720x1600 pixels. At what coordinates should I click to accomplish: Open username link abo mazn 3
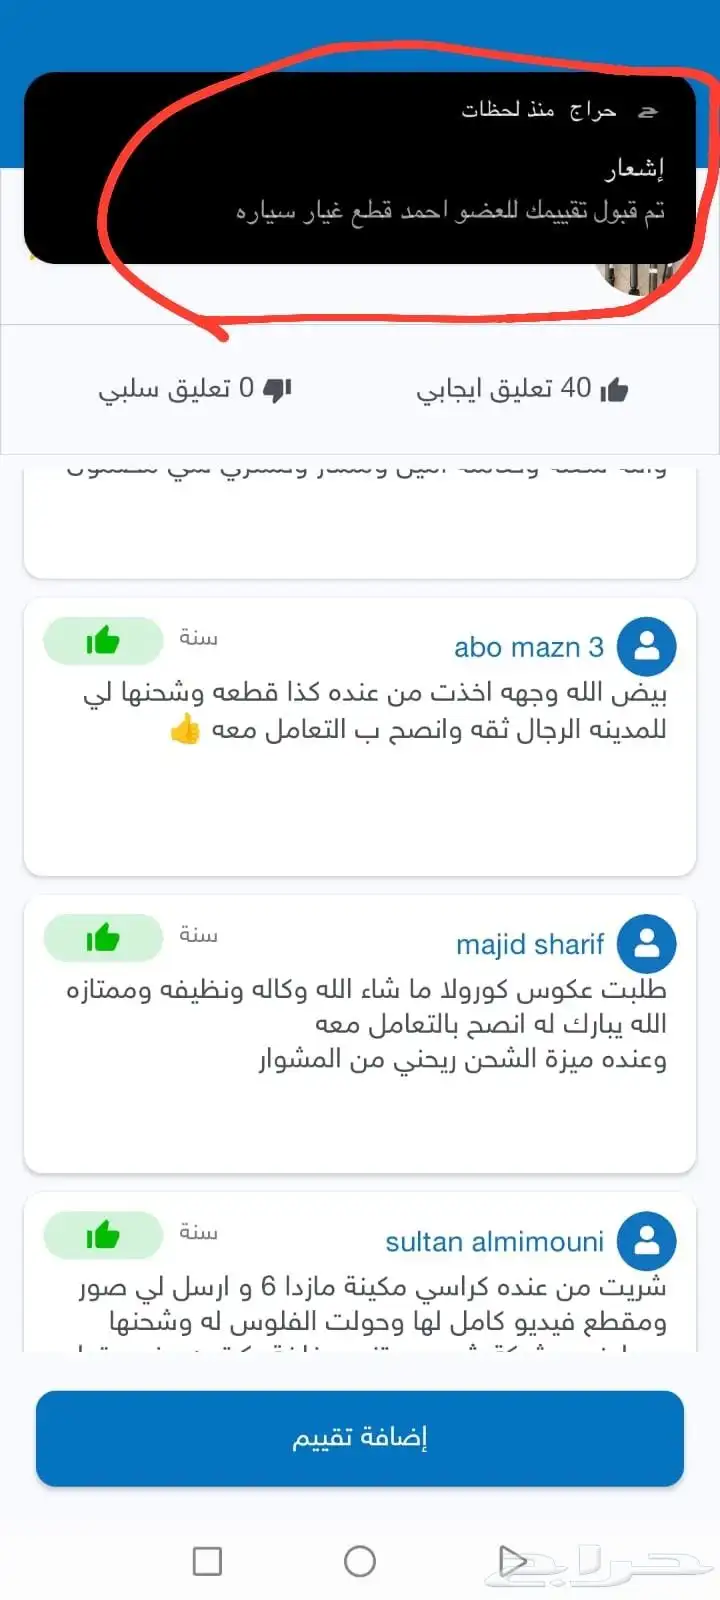click(x=529, y=647)
